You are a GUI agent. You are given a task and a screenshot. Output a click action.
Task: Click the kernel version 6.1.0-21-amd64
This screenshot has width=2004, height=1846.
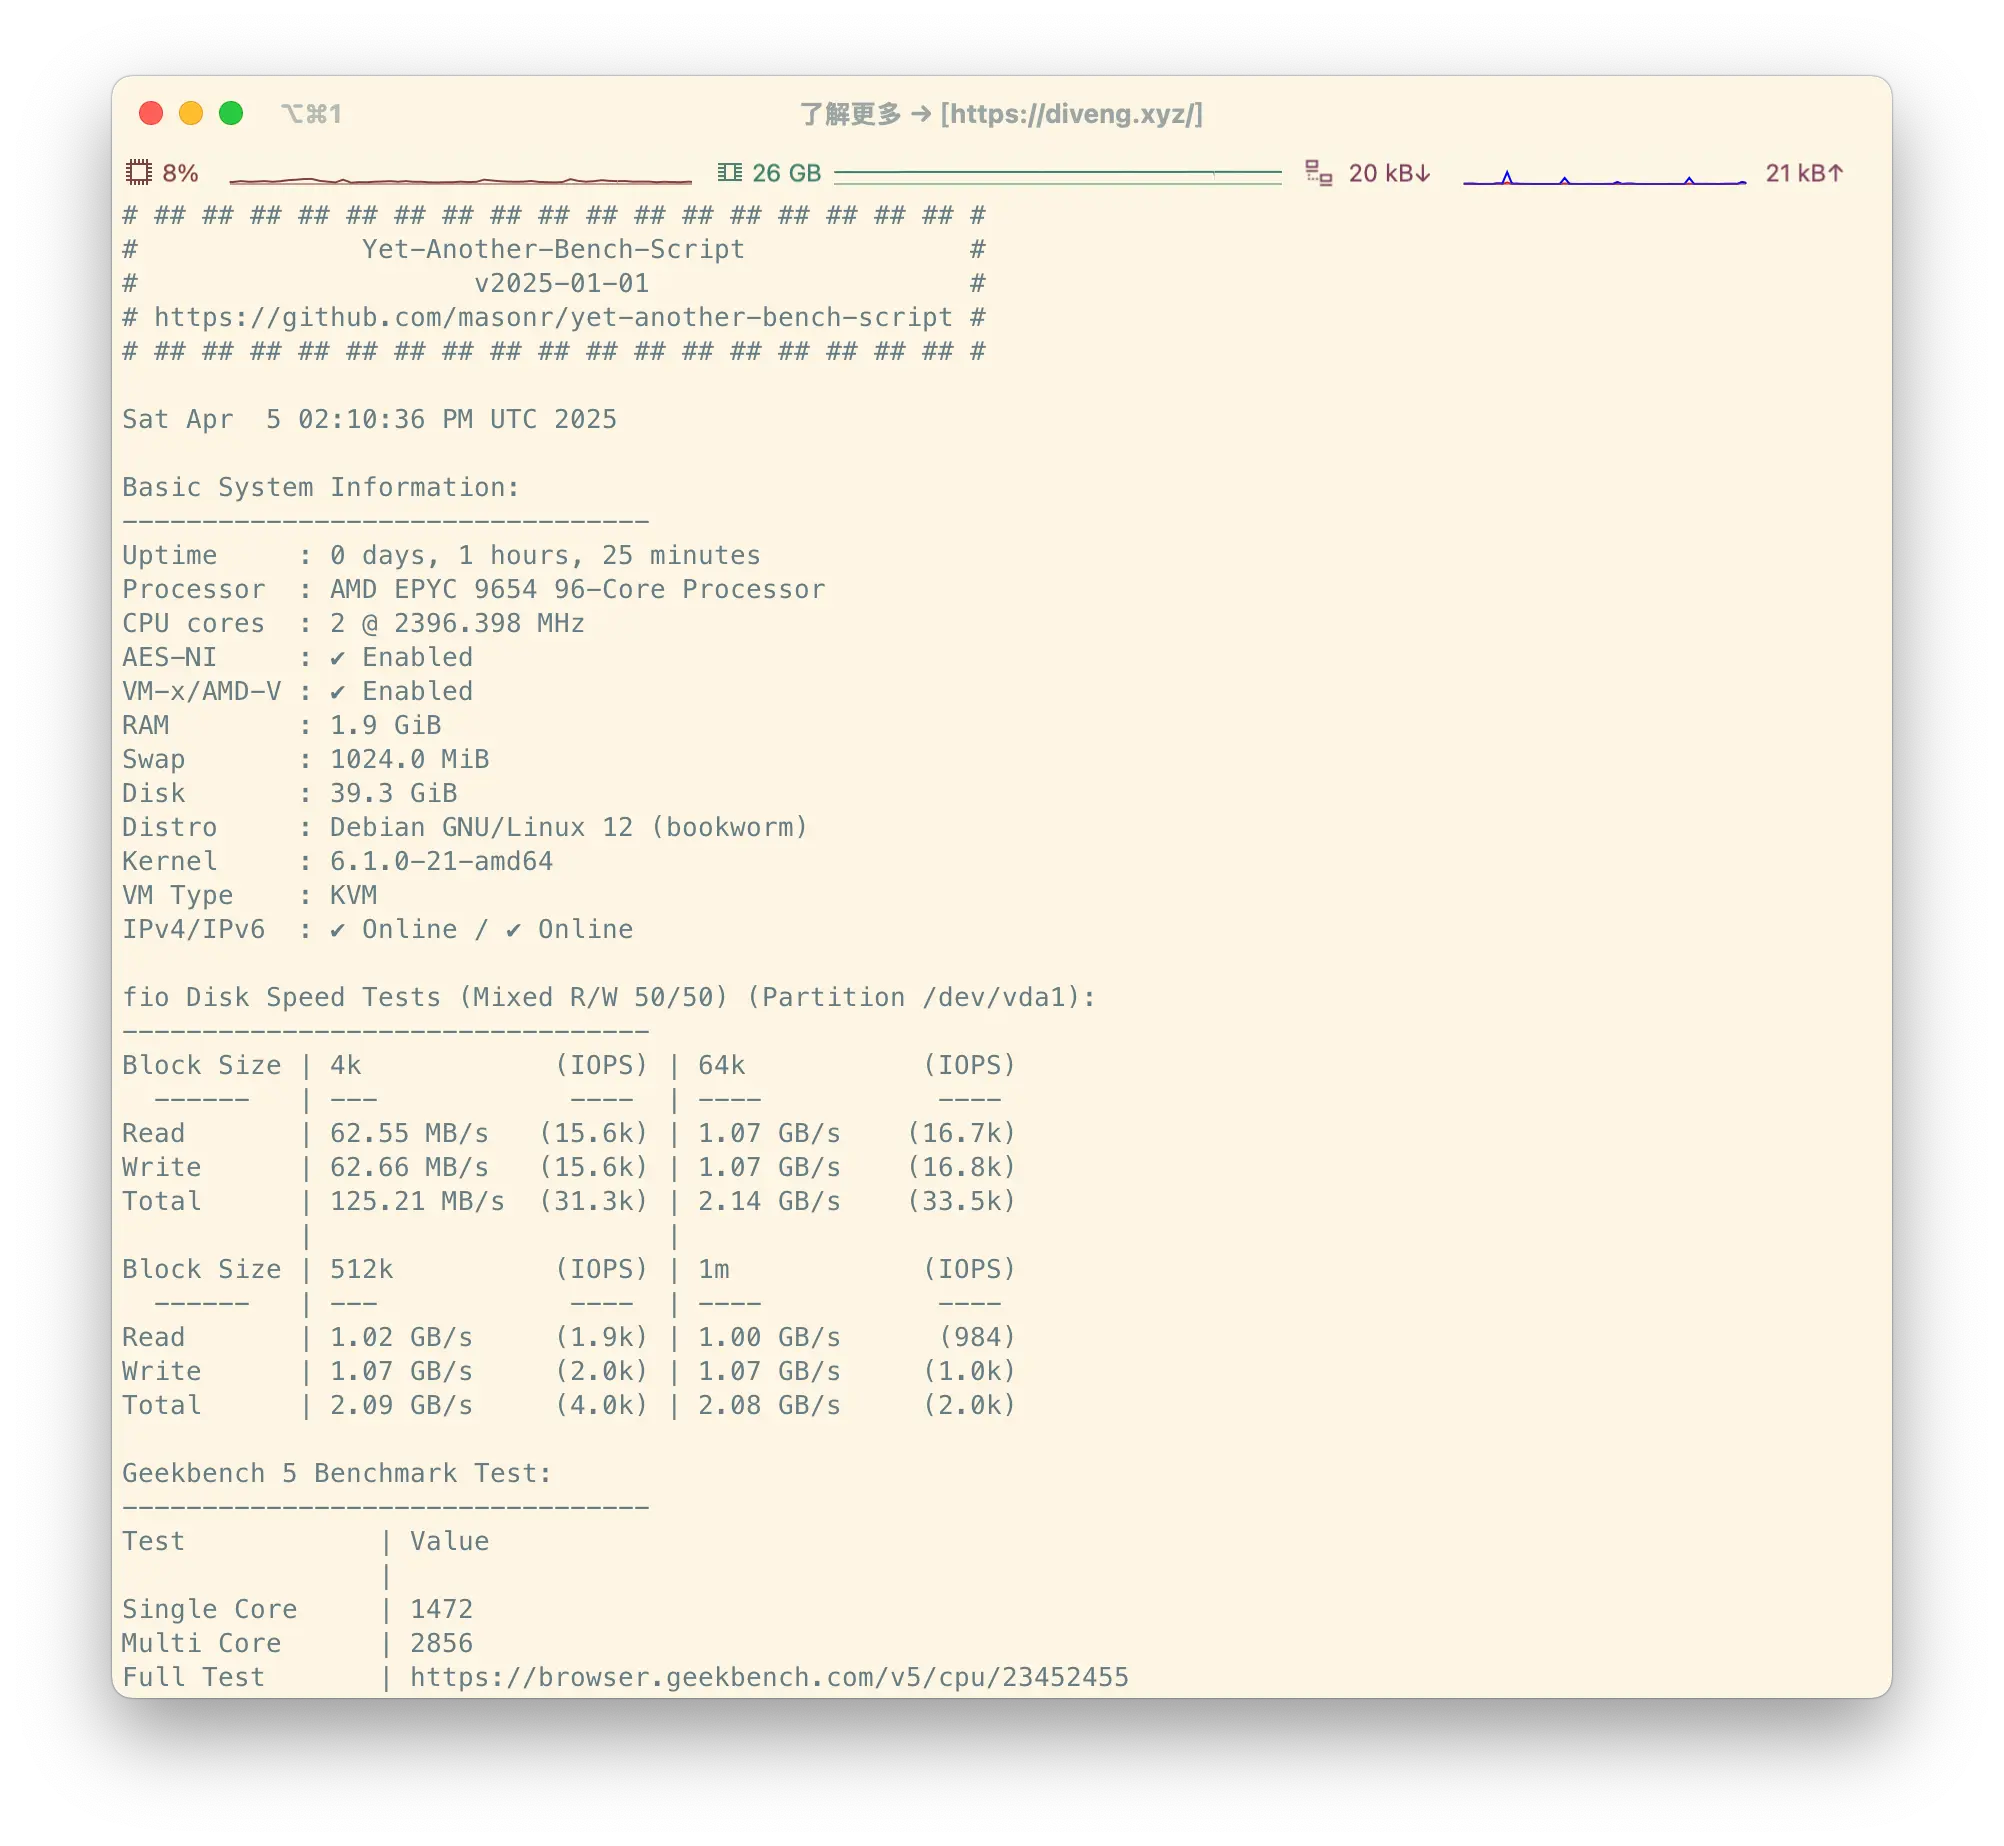(441, 861)
